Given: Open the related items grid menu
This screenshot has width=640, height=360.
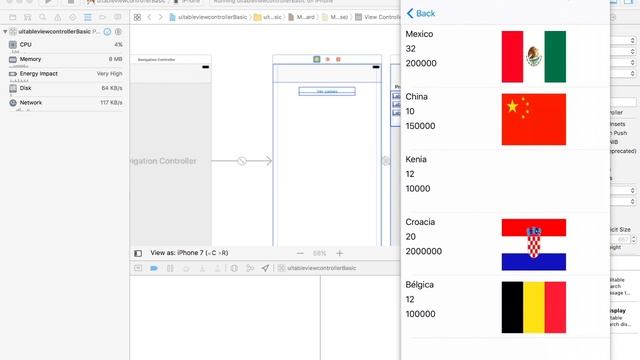Looking at the screenshot, I should [x=137, y=17].
